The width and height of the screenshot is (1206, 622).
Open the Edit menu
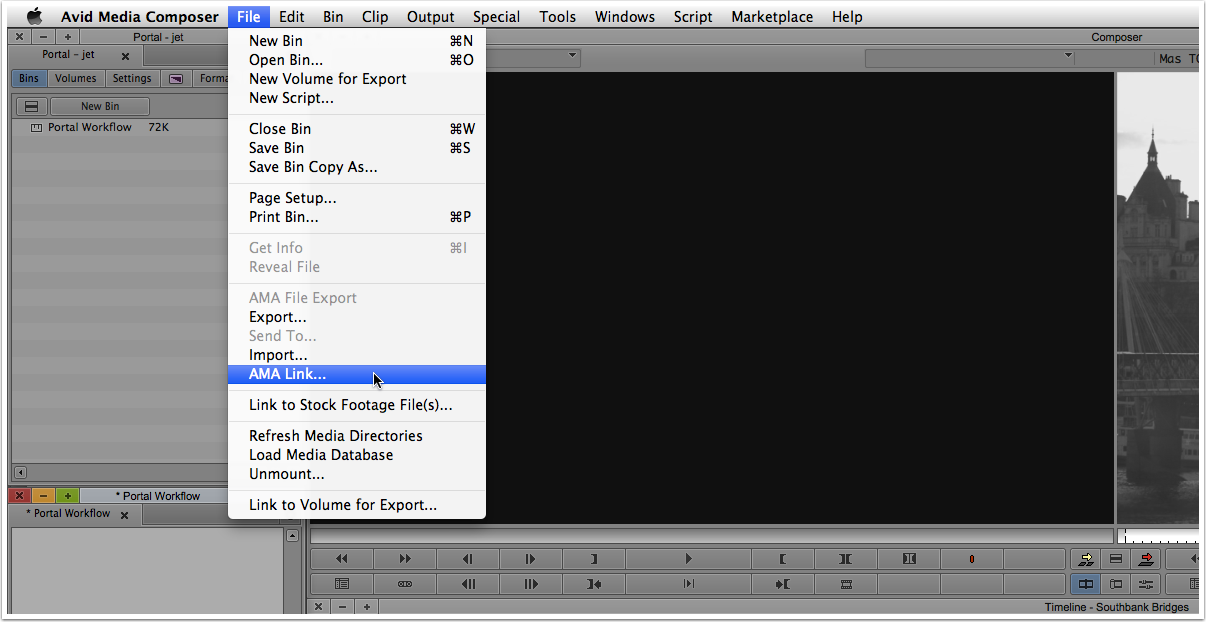click(x=292, y=16)
